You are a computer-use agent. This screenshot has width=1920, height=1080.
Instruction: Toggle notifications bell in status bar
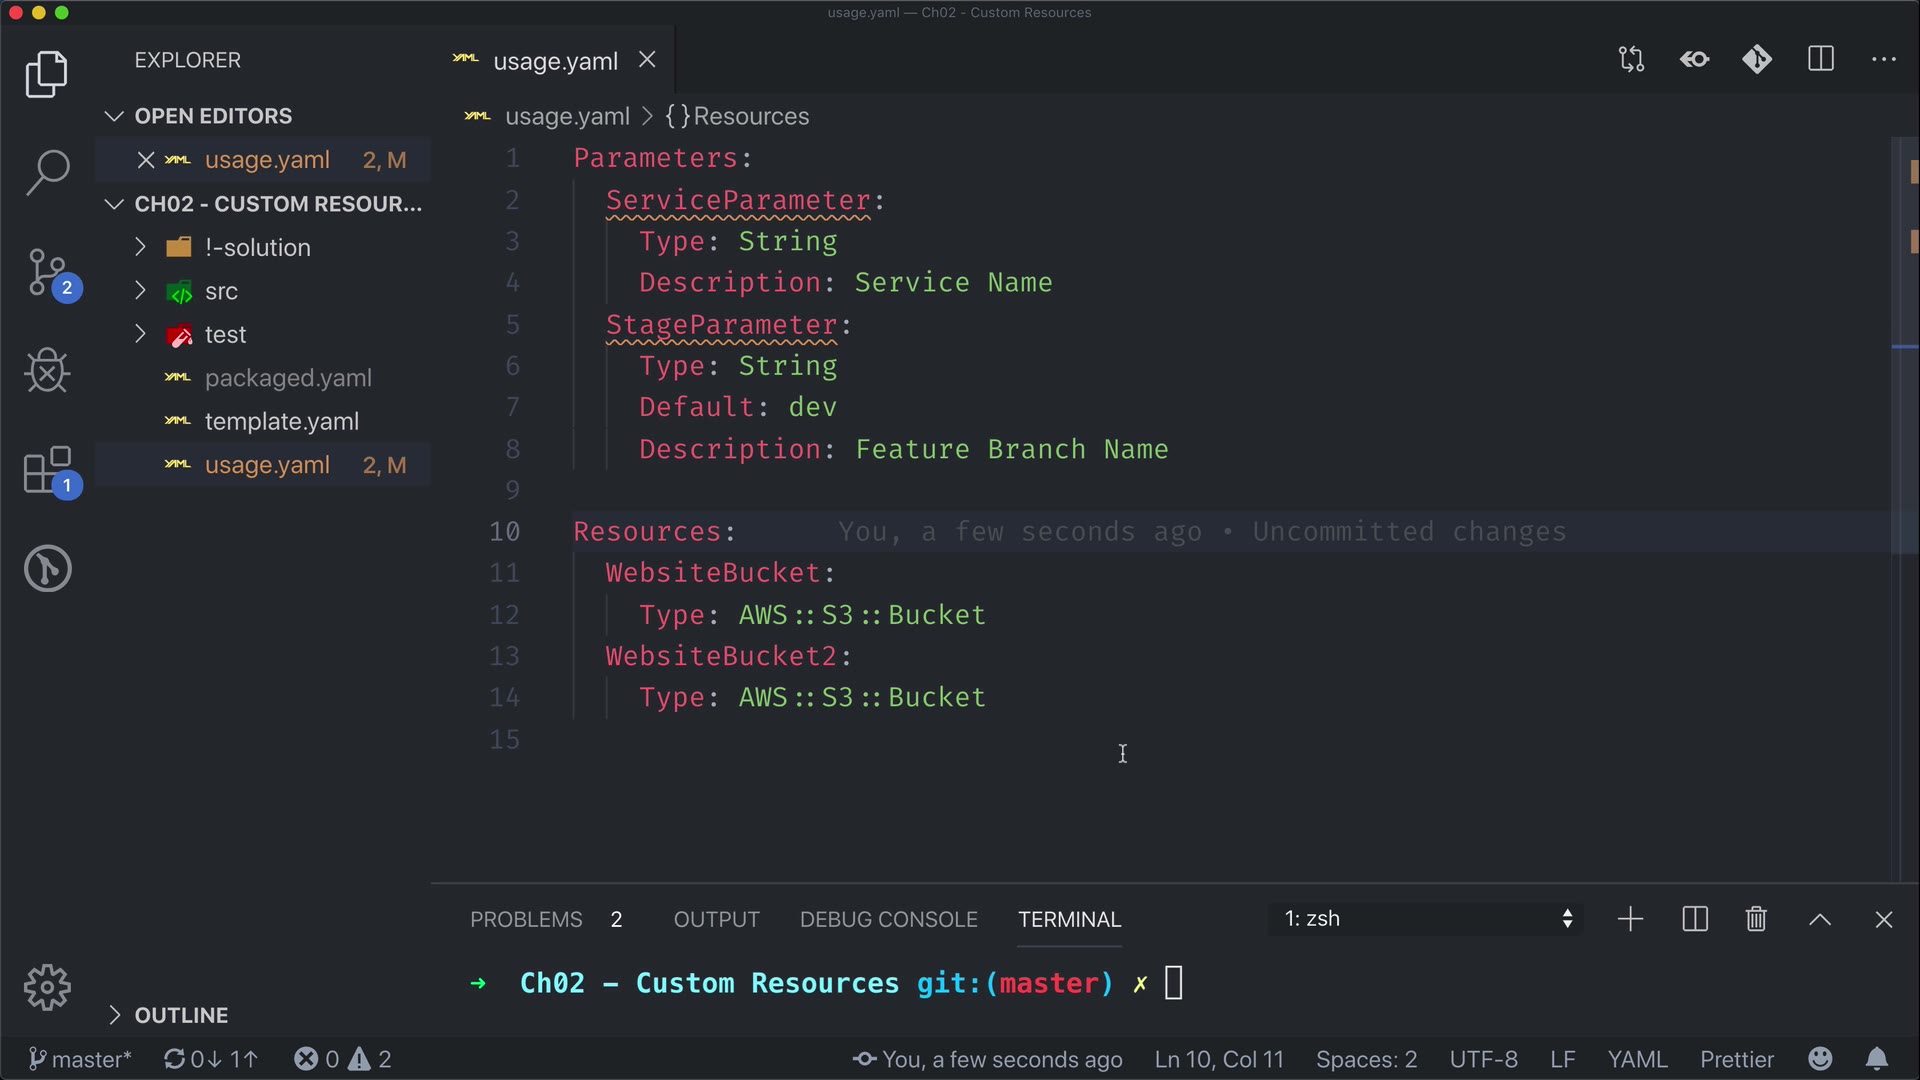coord(1877,1059)
